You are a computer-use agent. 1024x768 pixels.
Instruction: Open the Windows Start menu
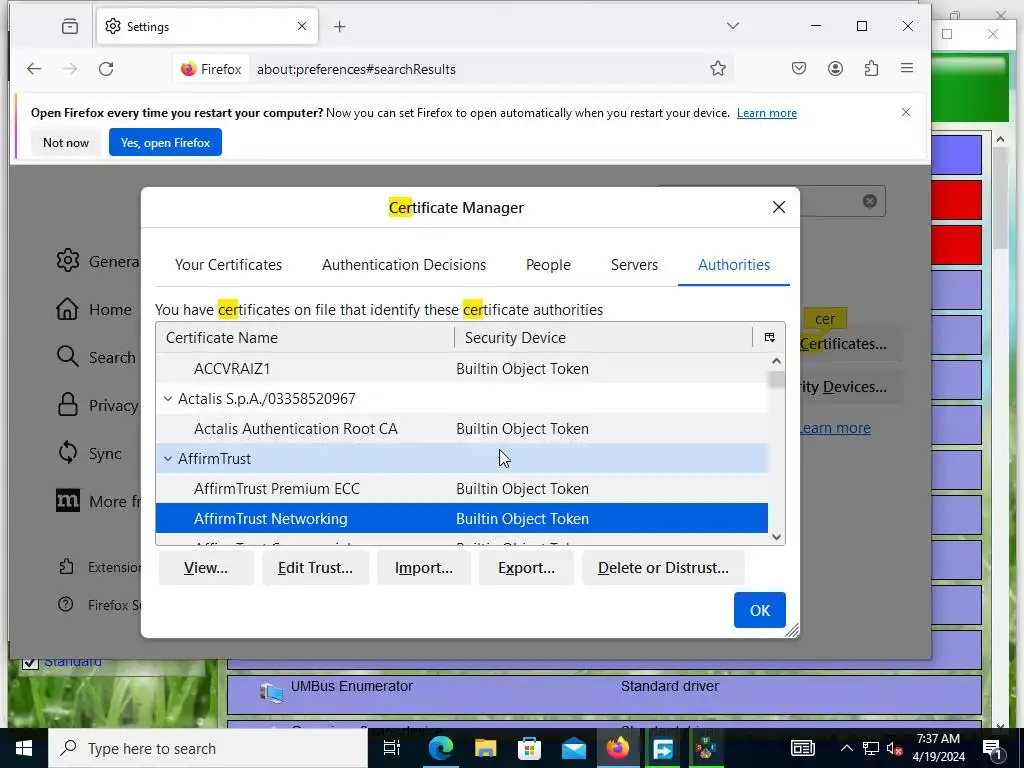[x=24, y=748]
